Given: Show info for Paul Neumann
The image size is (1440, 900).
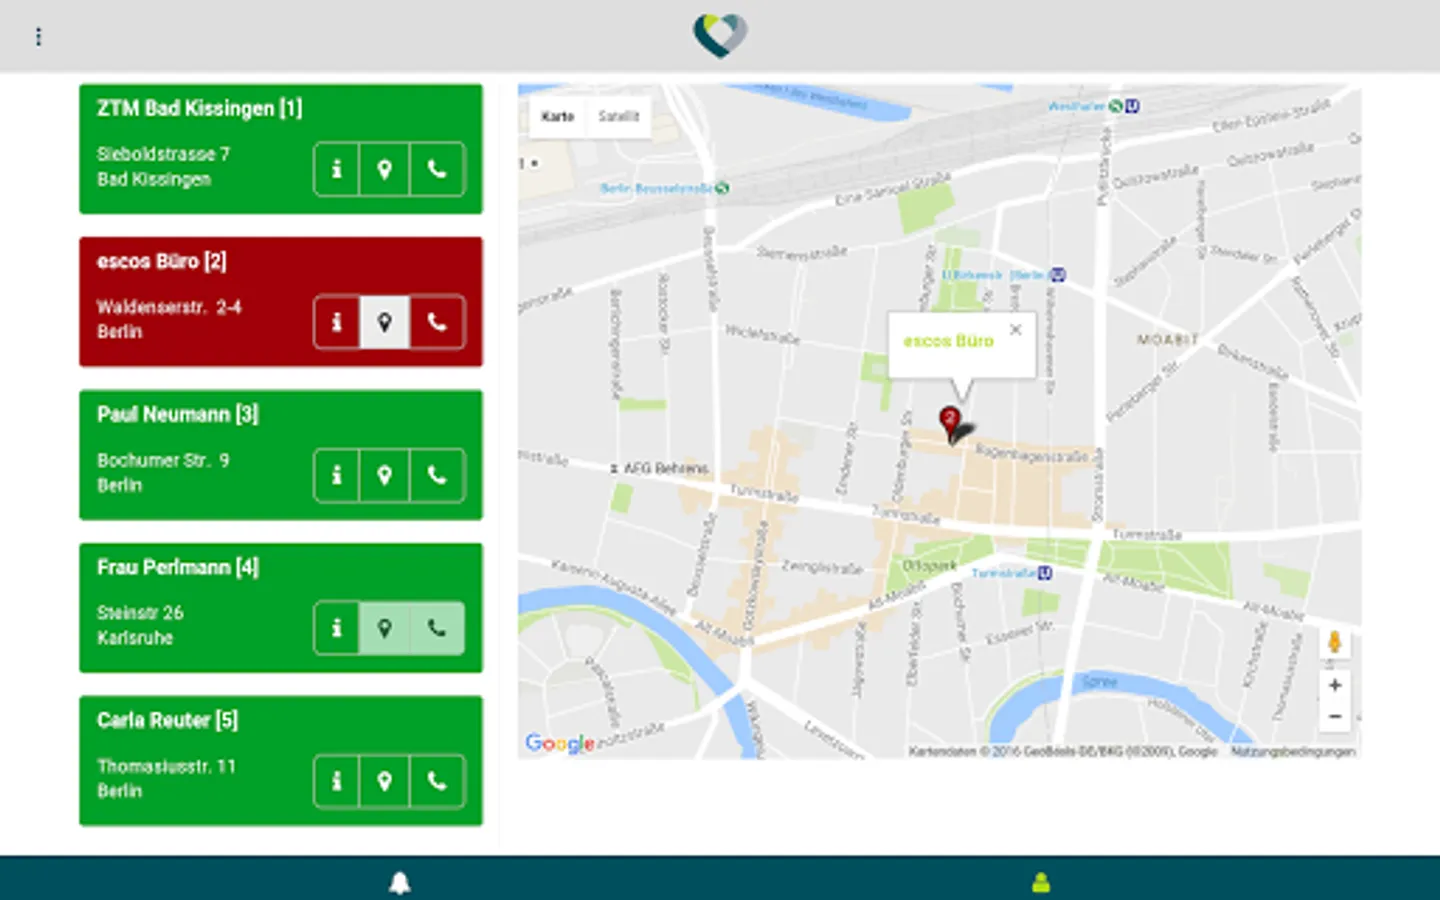Looking at the screenshot, I should coord(337,475).
